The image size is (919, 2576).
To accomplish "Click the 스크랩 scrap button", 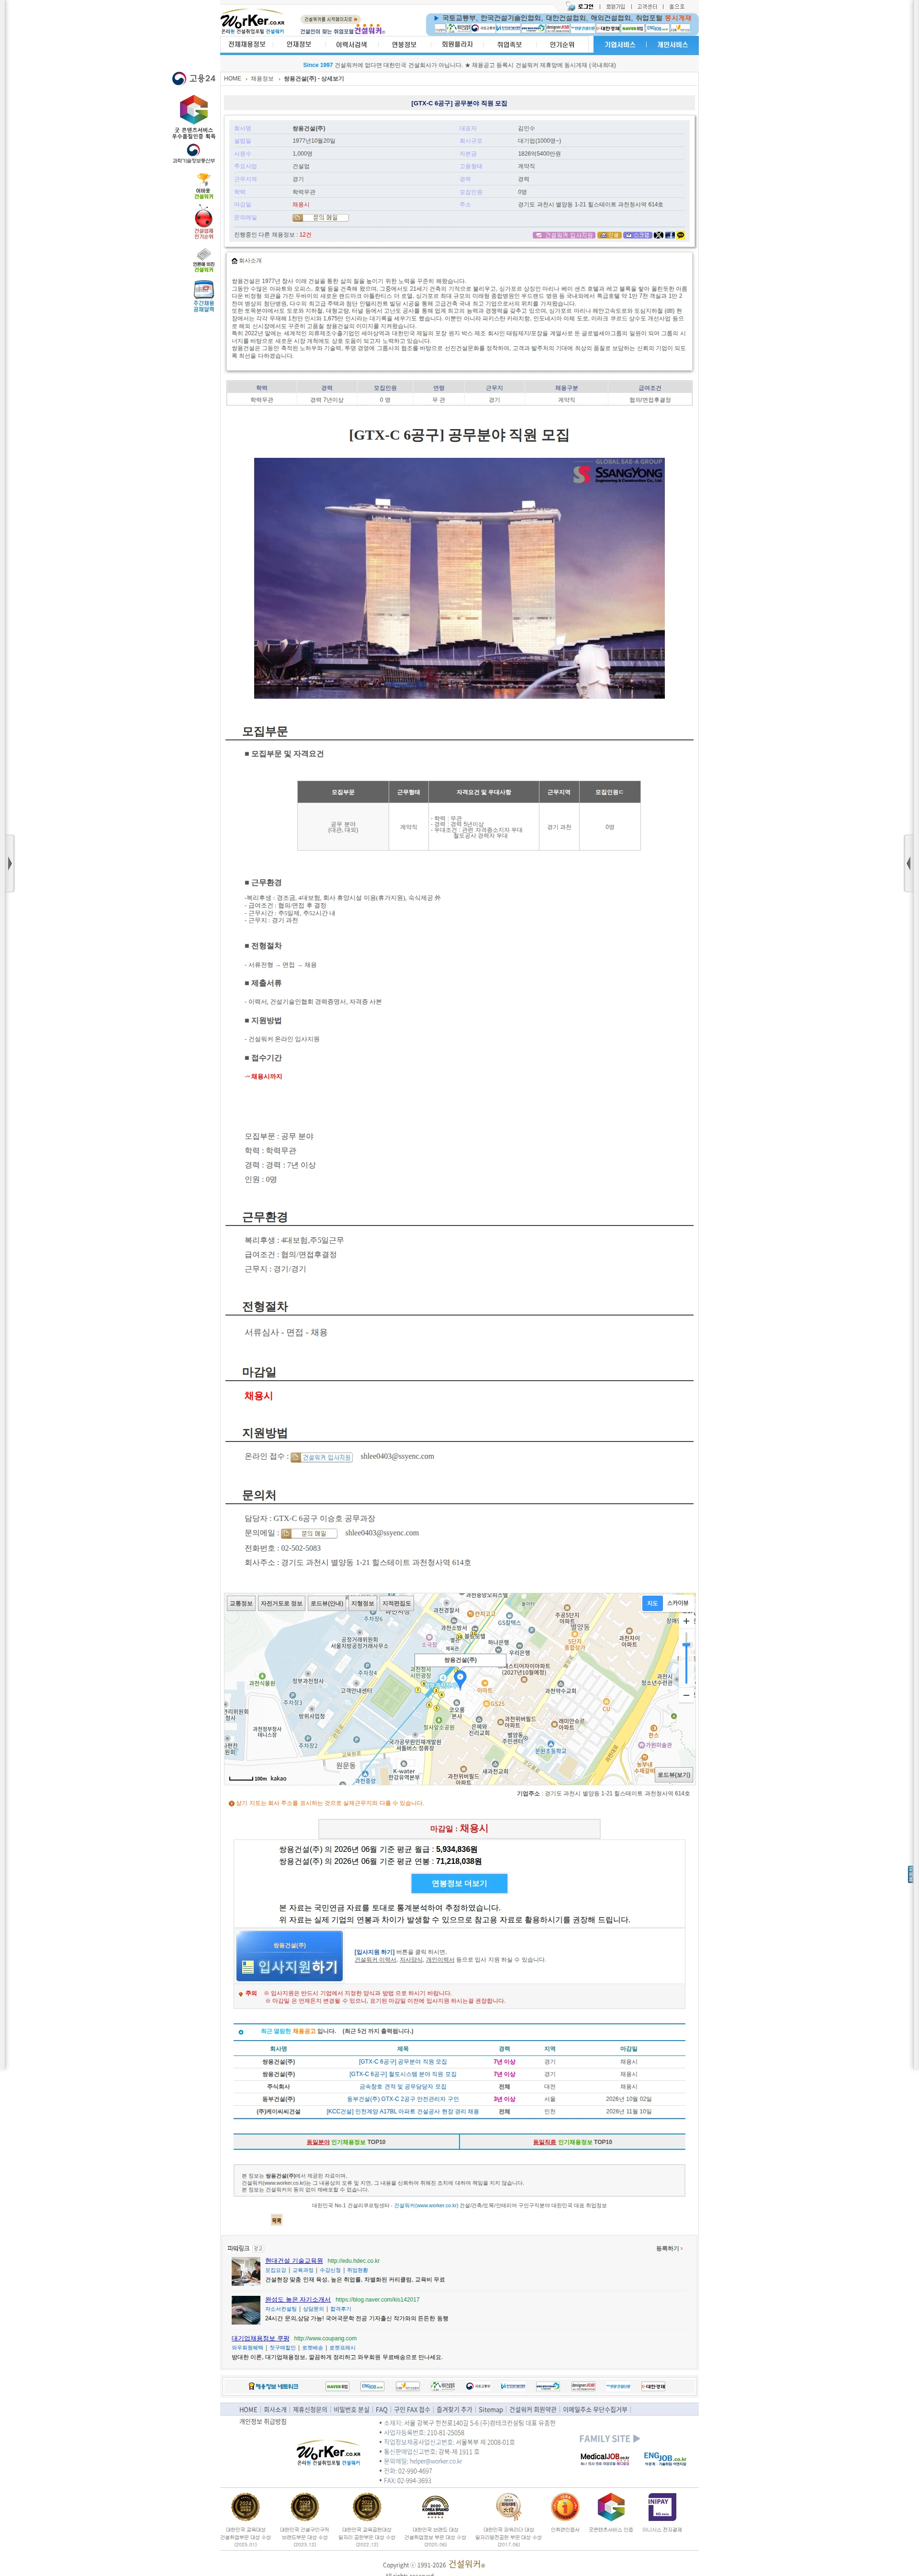I will click(637, 235).
